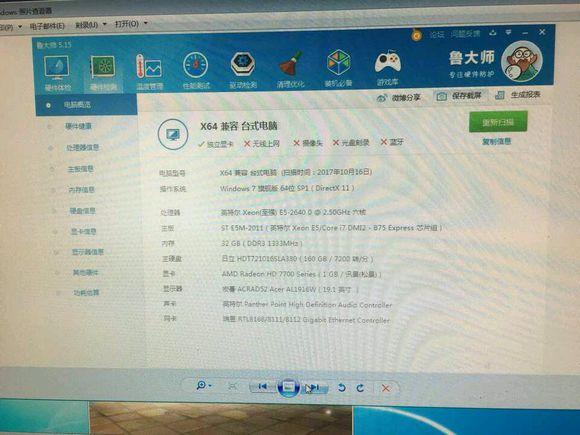The width and height of the screenshot is (580, 435).
Task: Click the computer monitor icon beside X64 title
Action: point(173,134)
